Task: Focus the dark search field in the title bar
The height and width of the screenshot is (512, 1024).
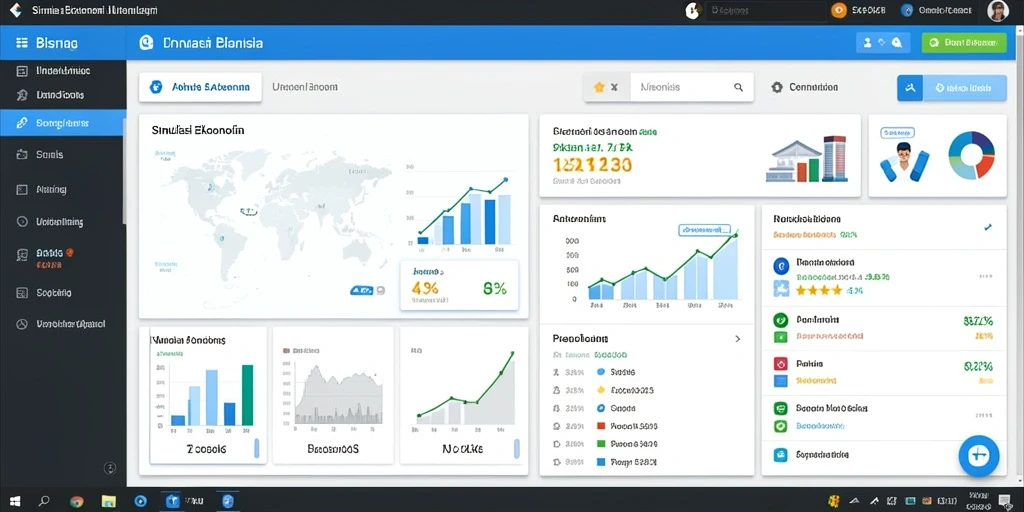Action: 765,10
